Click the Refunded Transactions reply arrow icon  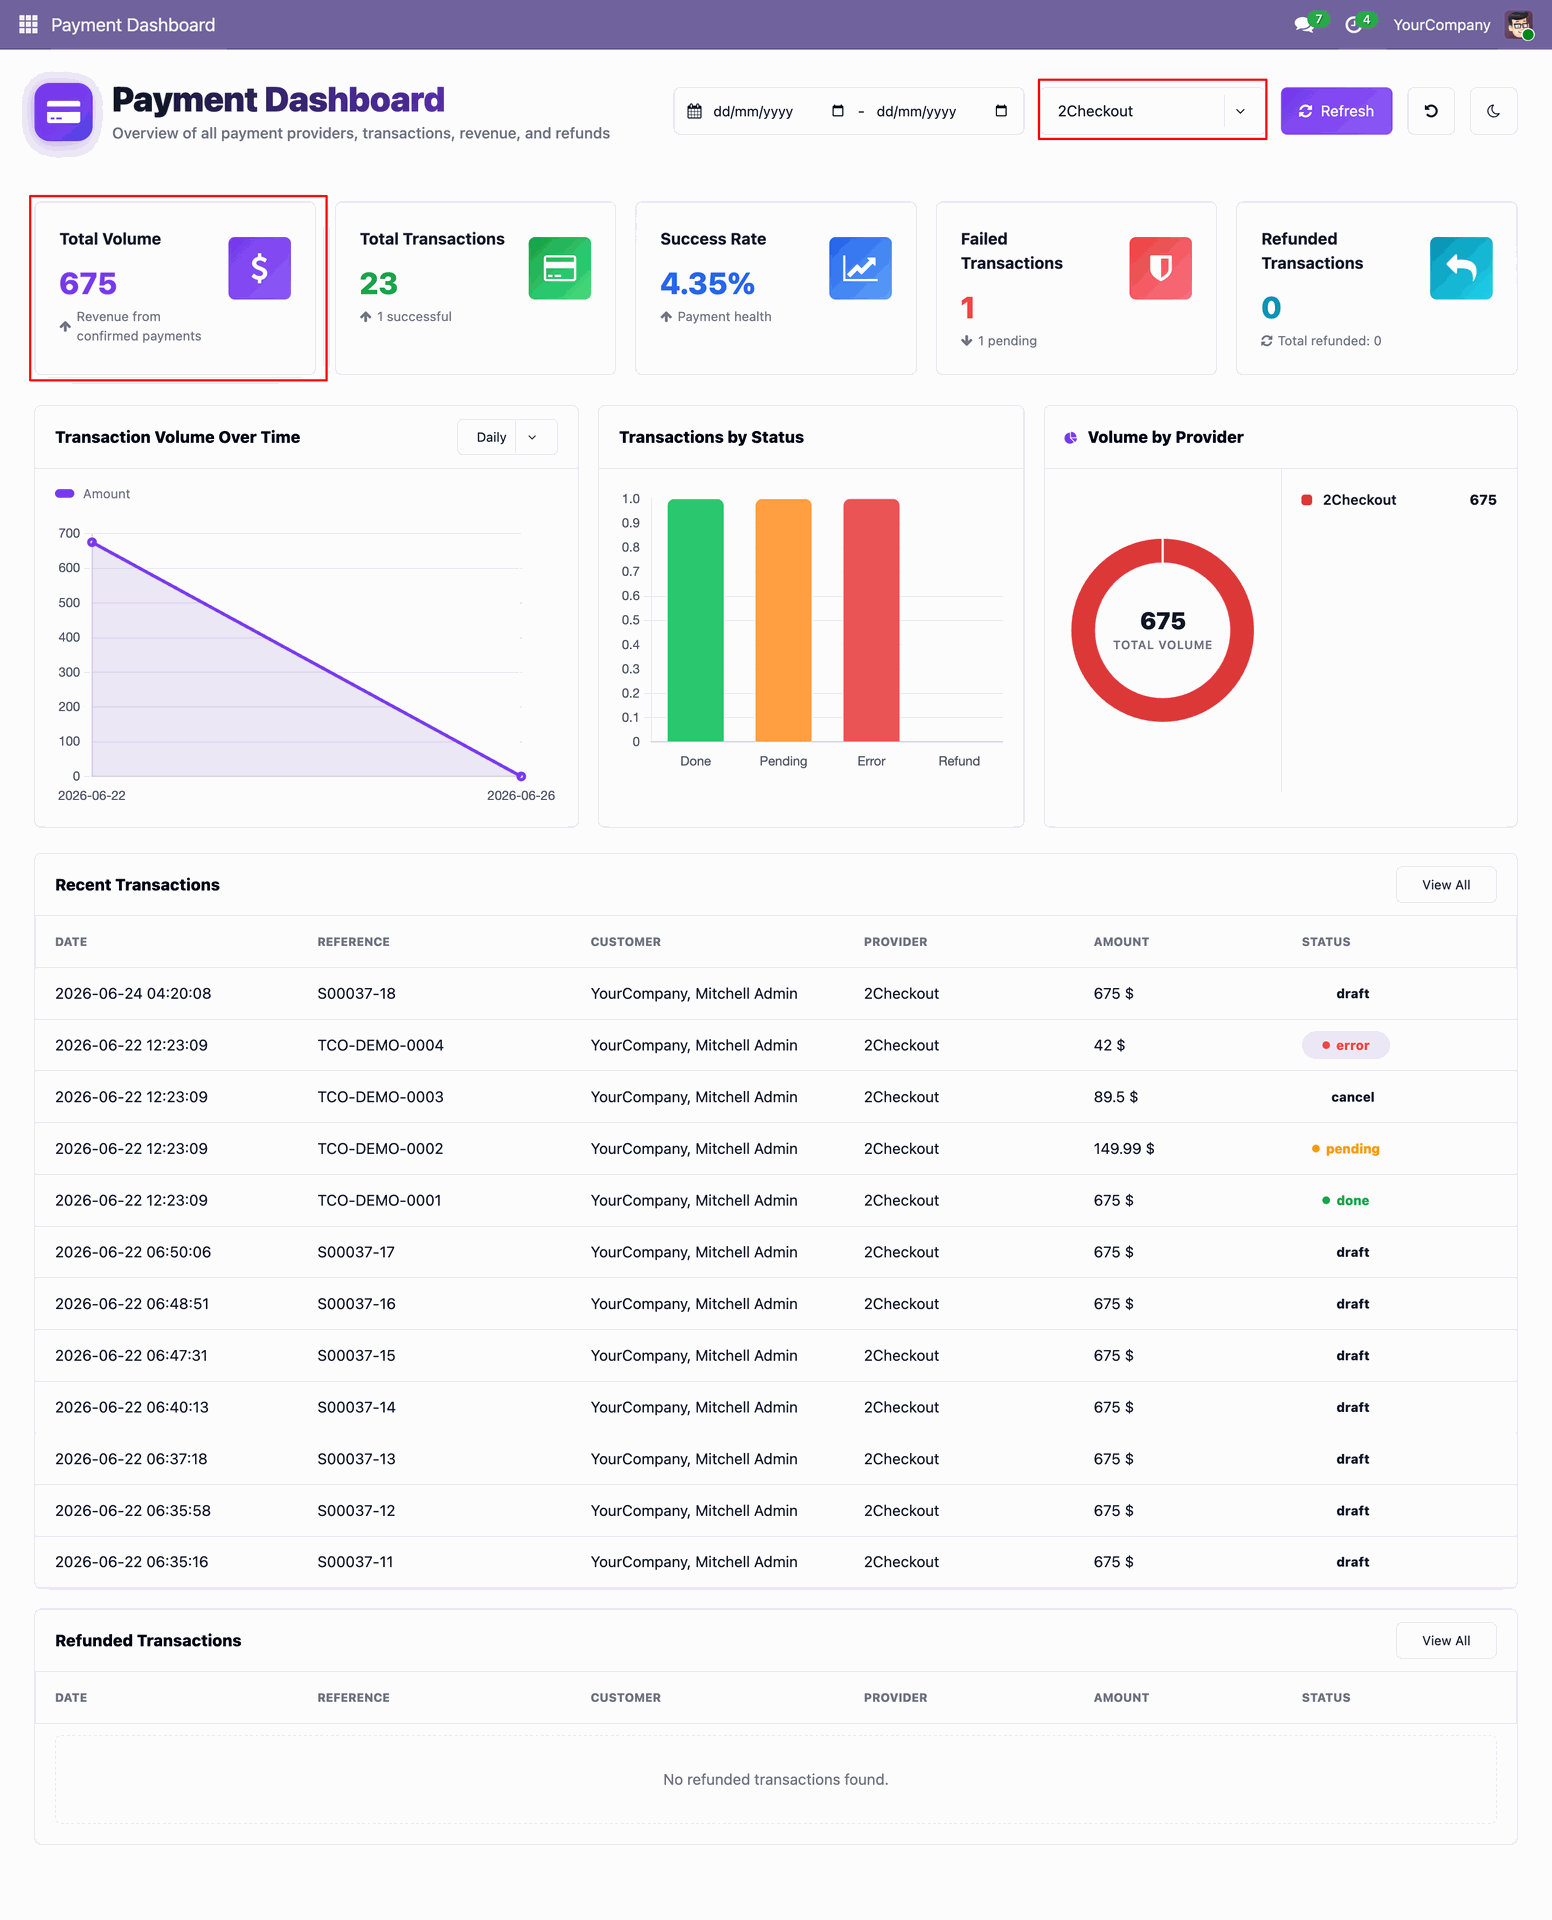coord(1461,268)
